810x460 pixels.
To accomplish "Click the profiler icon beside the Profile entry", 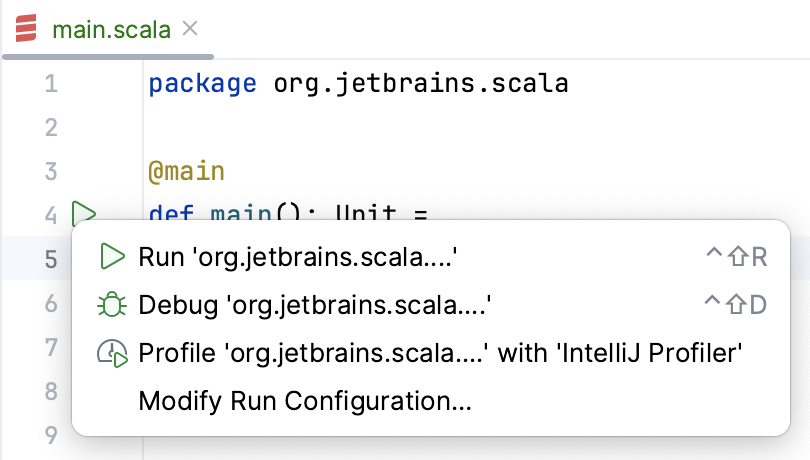I will pos(111,353).
